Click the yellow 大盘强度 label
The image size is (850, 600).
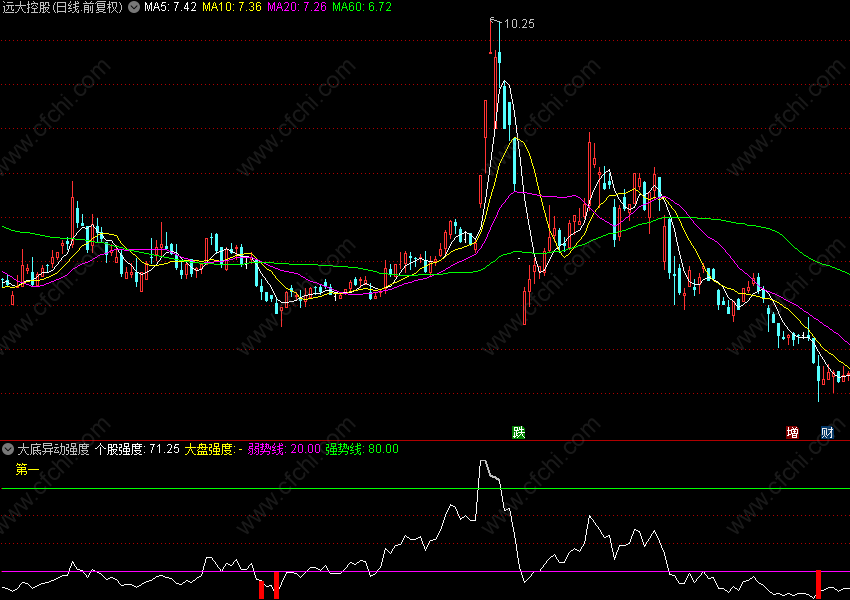coord(213,449)
